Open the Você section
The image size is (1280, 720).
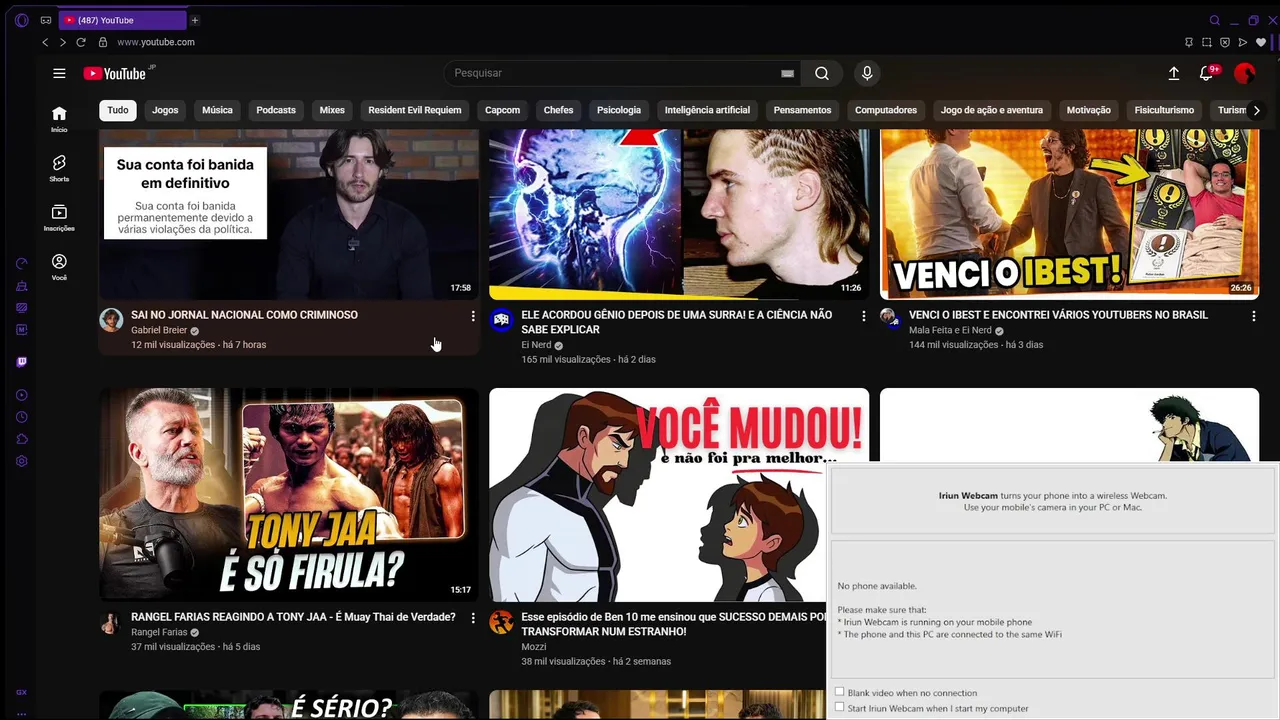(59, 267)
